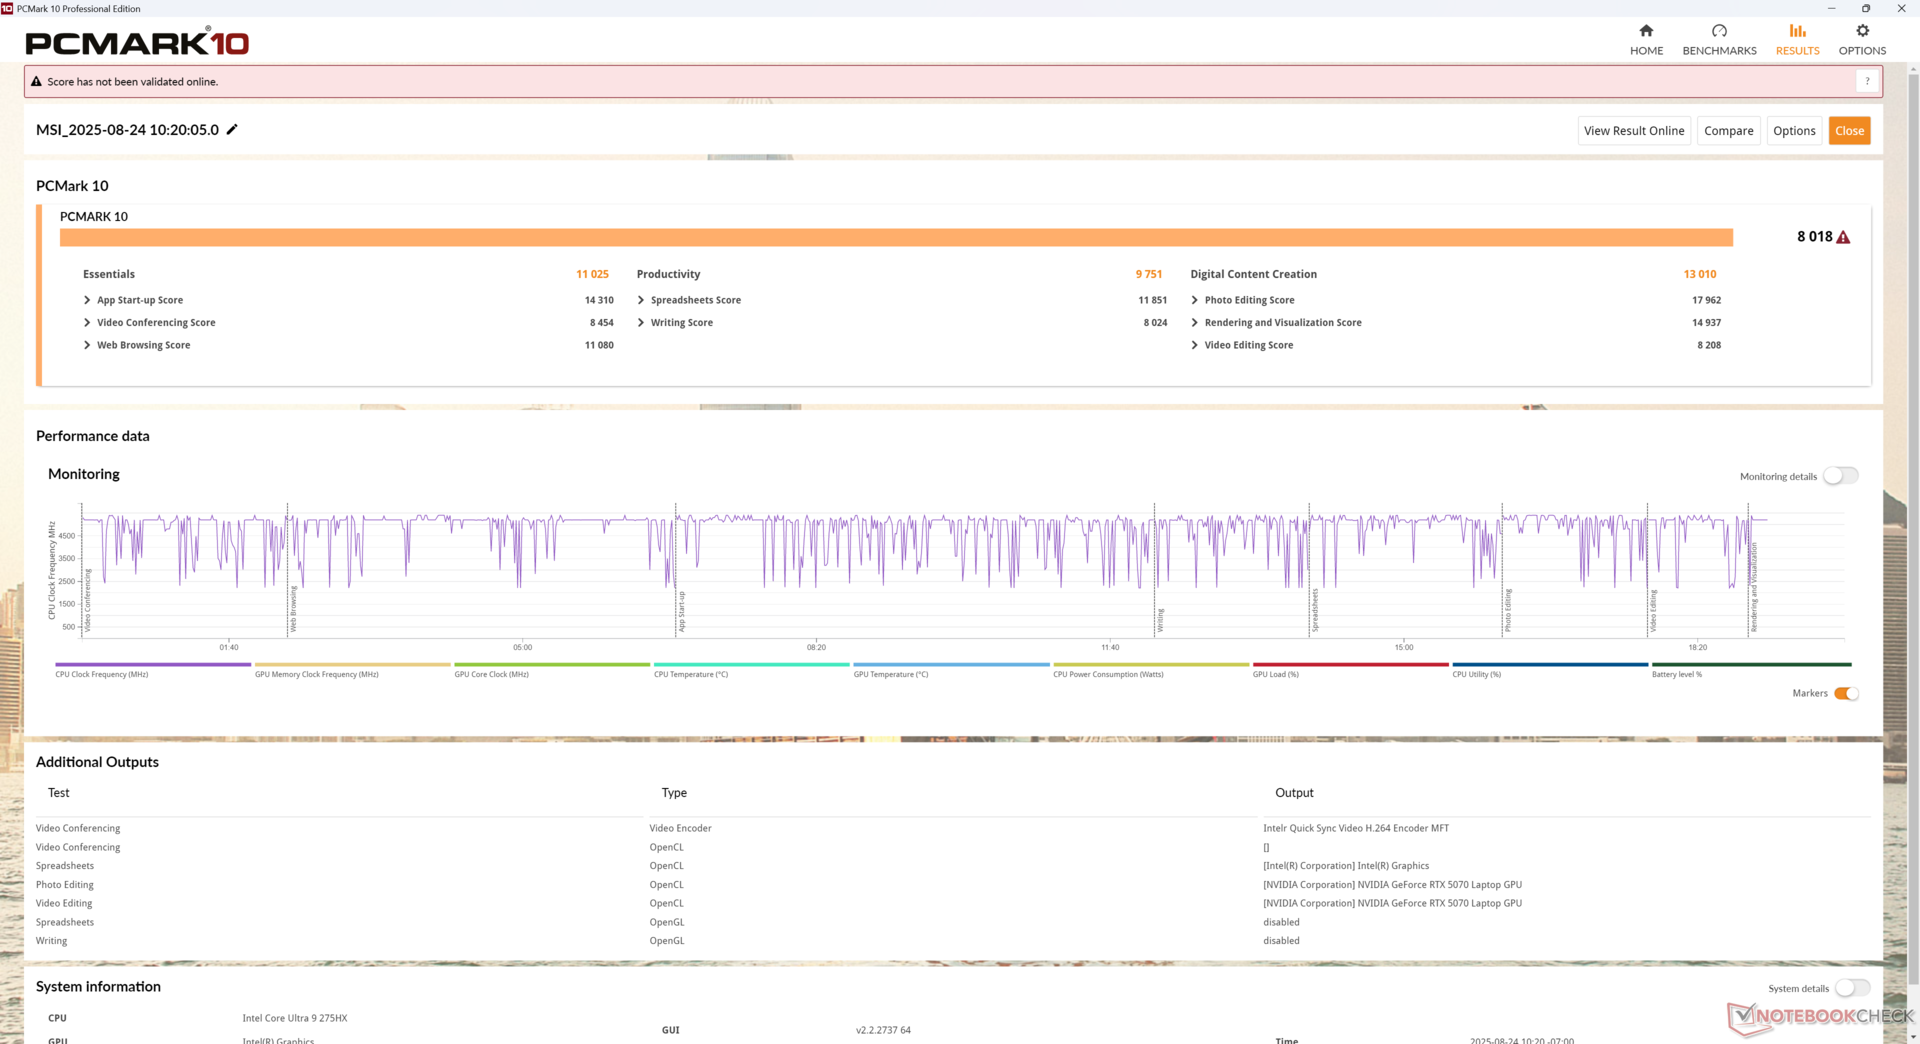The height and width of the screenshot is (1044, 1920).
Task: Expand the Spreadsheets Score row
Action: click(641, 300)
